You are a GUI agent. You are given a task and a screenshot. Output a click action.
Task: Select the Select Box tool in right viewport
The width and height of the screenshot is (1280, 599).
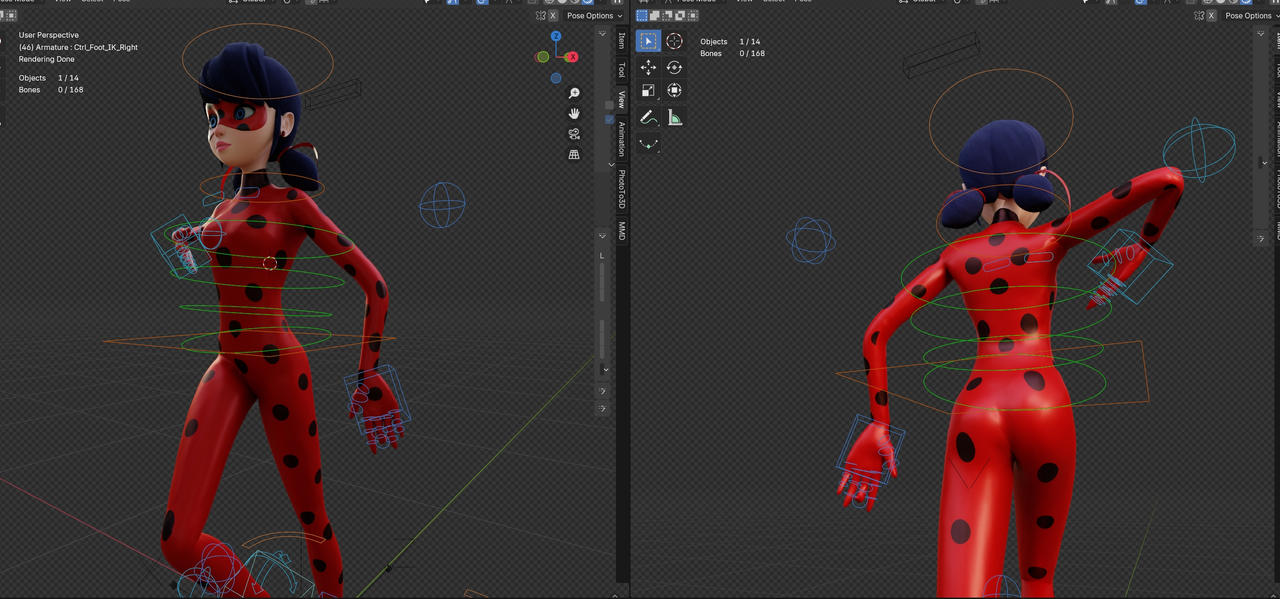coord(648,41)
